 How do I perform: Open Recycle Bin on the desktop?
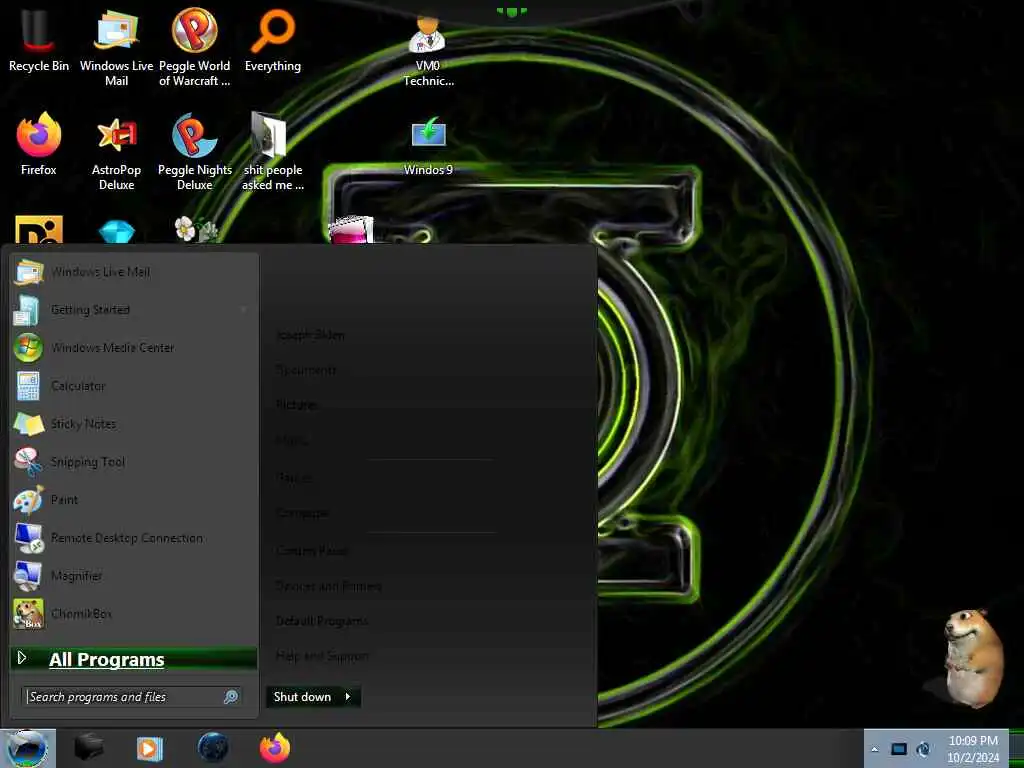pos(39,40)
